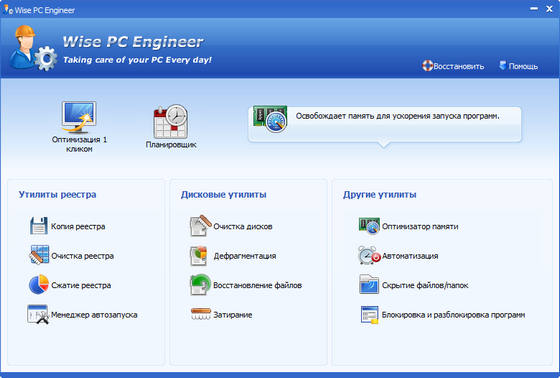Open the Копия реестра utility
Image resolution: width=560 pixels, height=378 pixels.
click(x=78, y=227)
